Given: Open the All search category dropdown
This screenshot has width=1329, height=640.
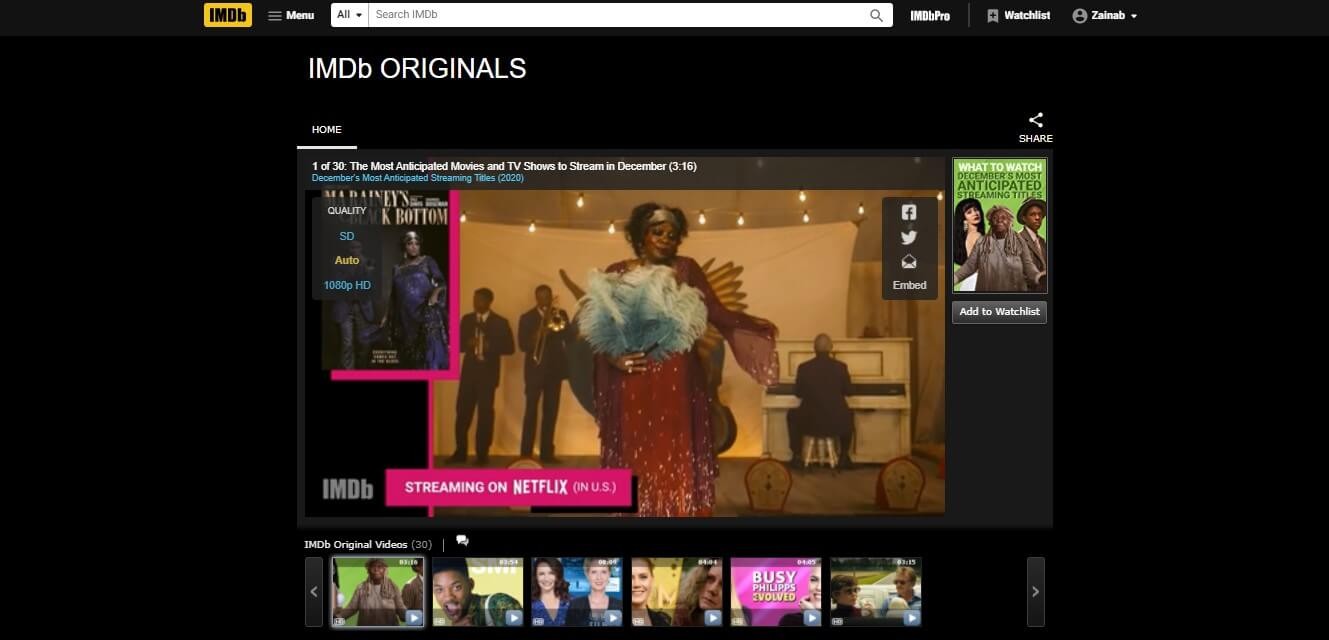Looking at the screenshot, I should [348, 15].
